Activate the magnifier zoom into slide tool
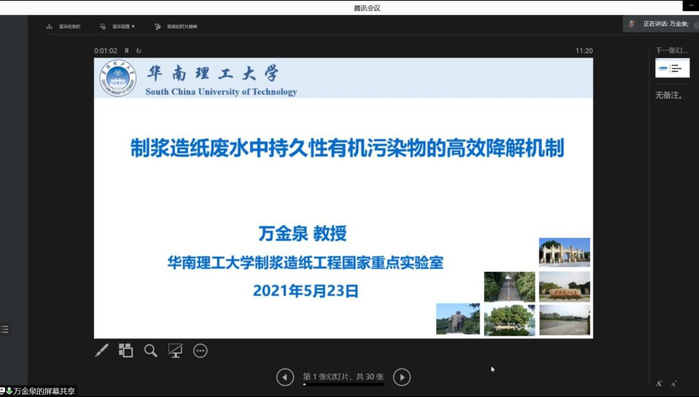The image size is (699, 397). [151, 351]
